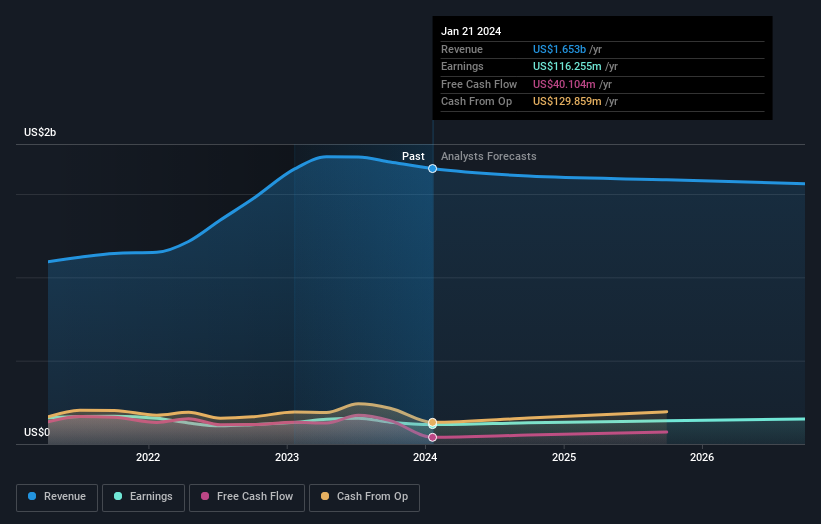Click the orange Cash From Op data point at 2024

432,422
